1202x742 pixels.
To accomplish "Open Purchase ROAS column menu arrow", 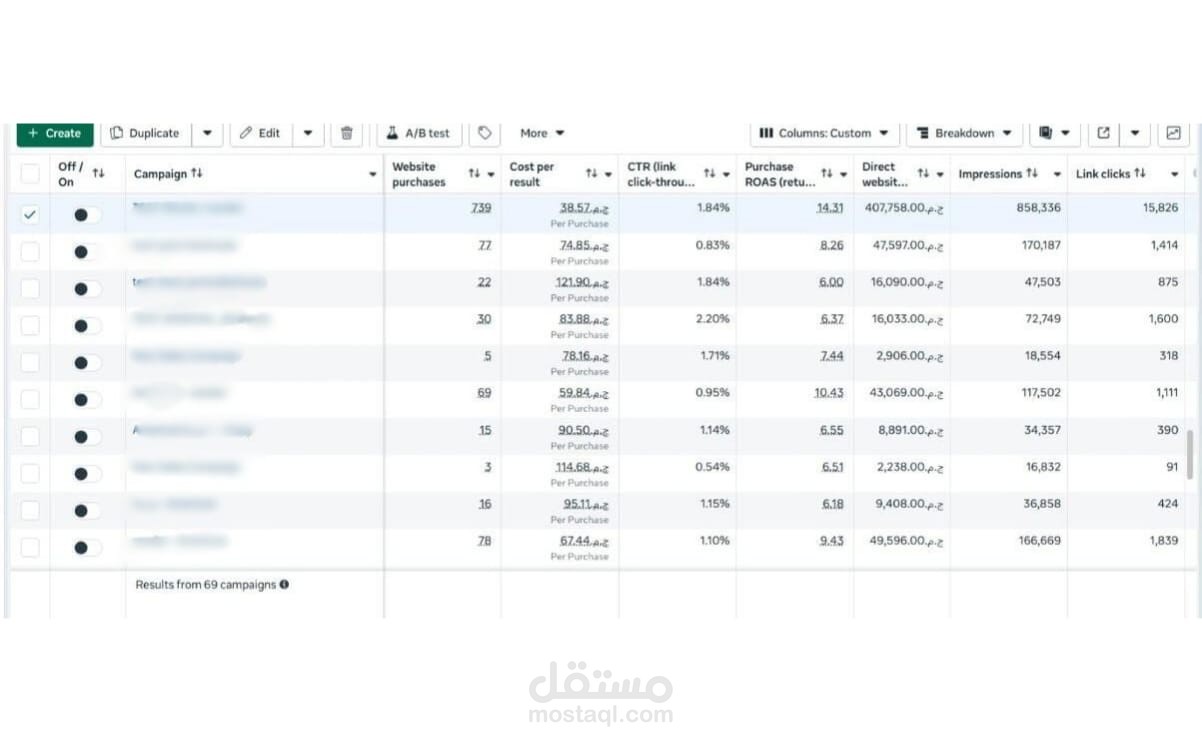I will pos(843,175).
